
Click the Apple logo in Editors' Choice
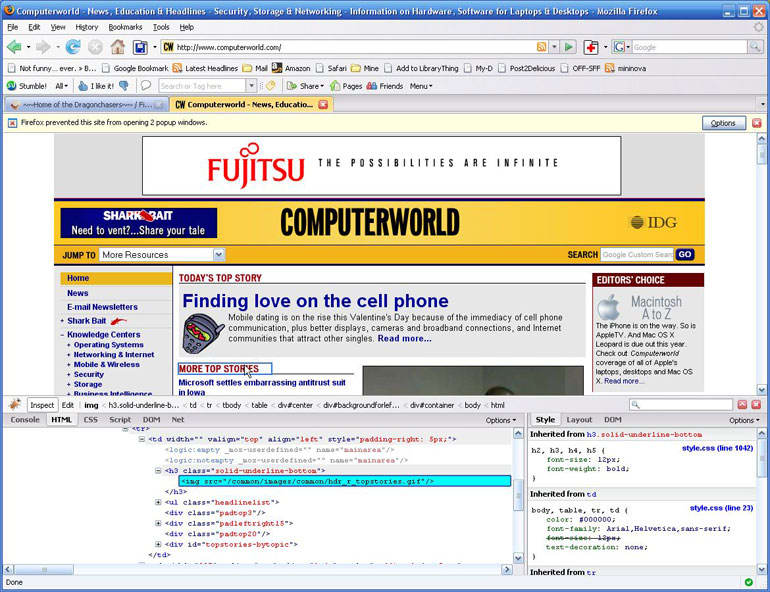[x=608, y=307]
